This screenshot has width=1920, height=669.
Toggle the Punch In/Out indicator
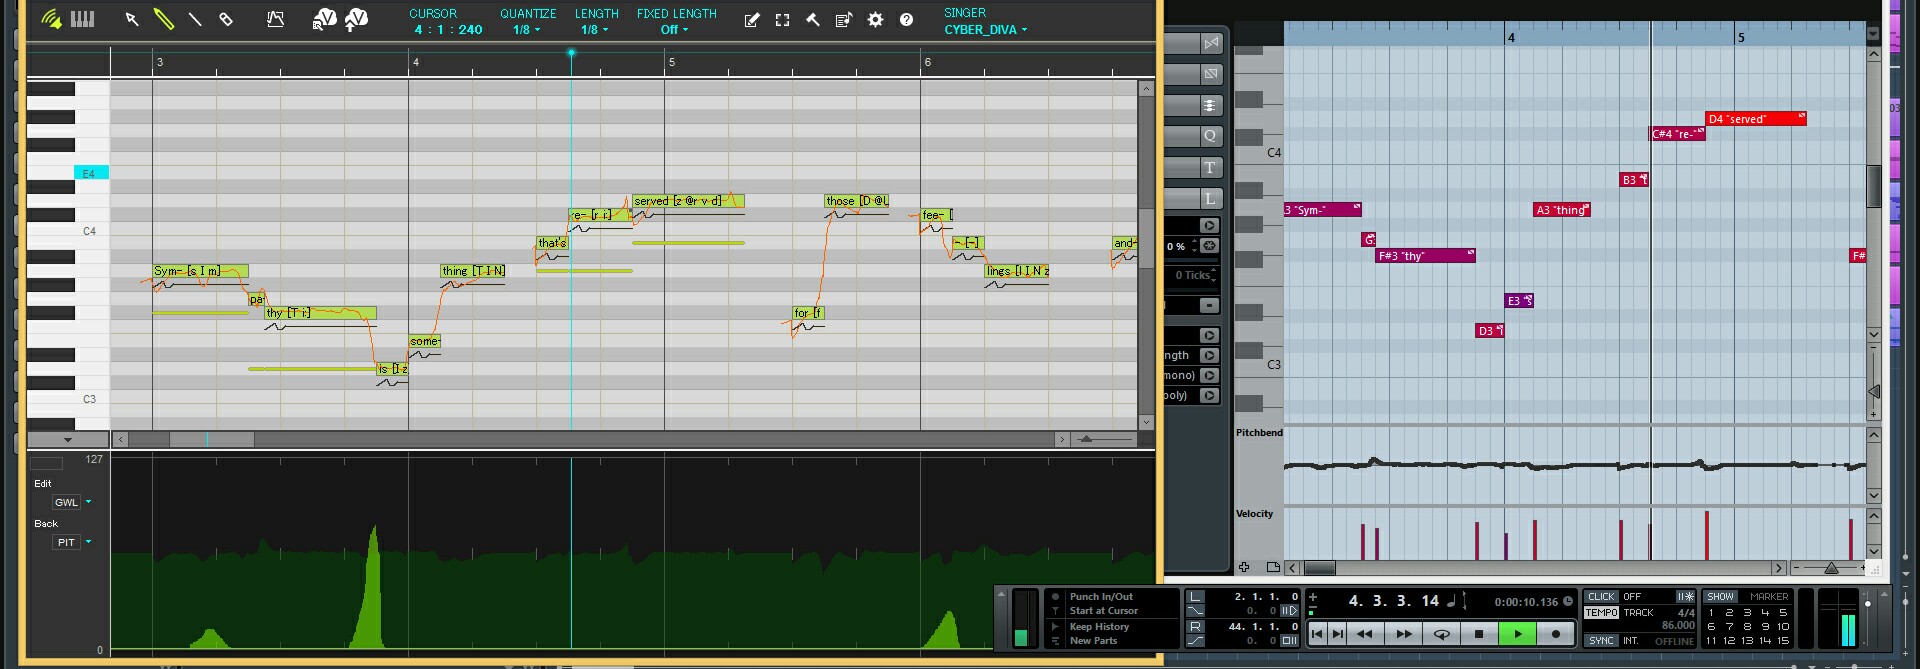tap(1055, 597)
